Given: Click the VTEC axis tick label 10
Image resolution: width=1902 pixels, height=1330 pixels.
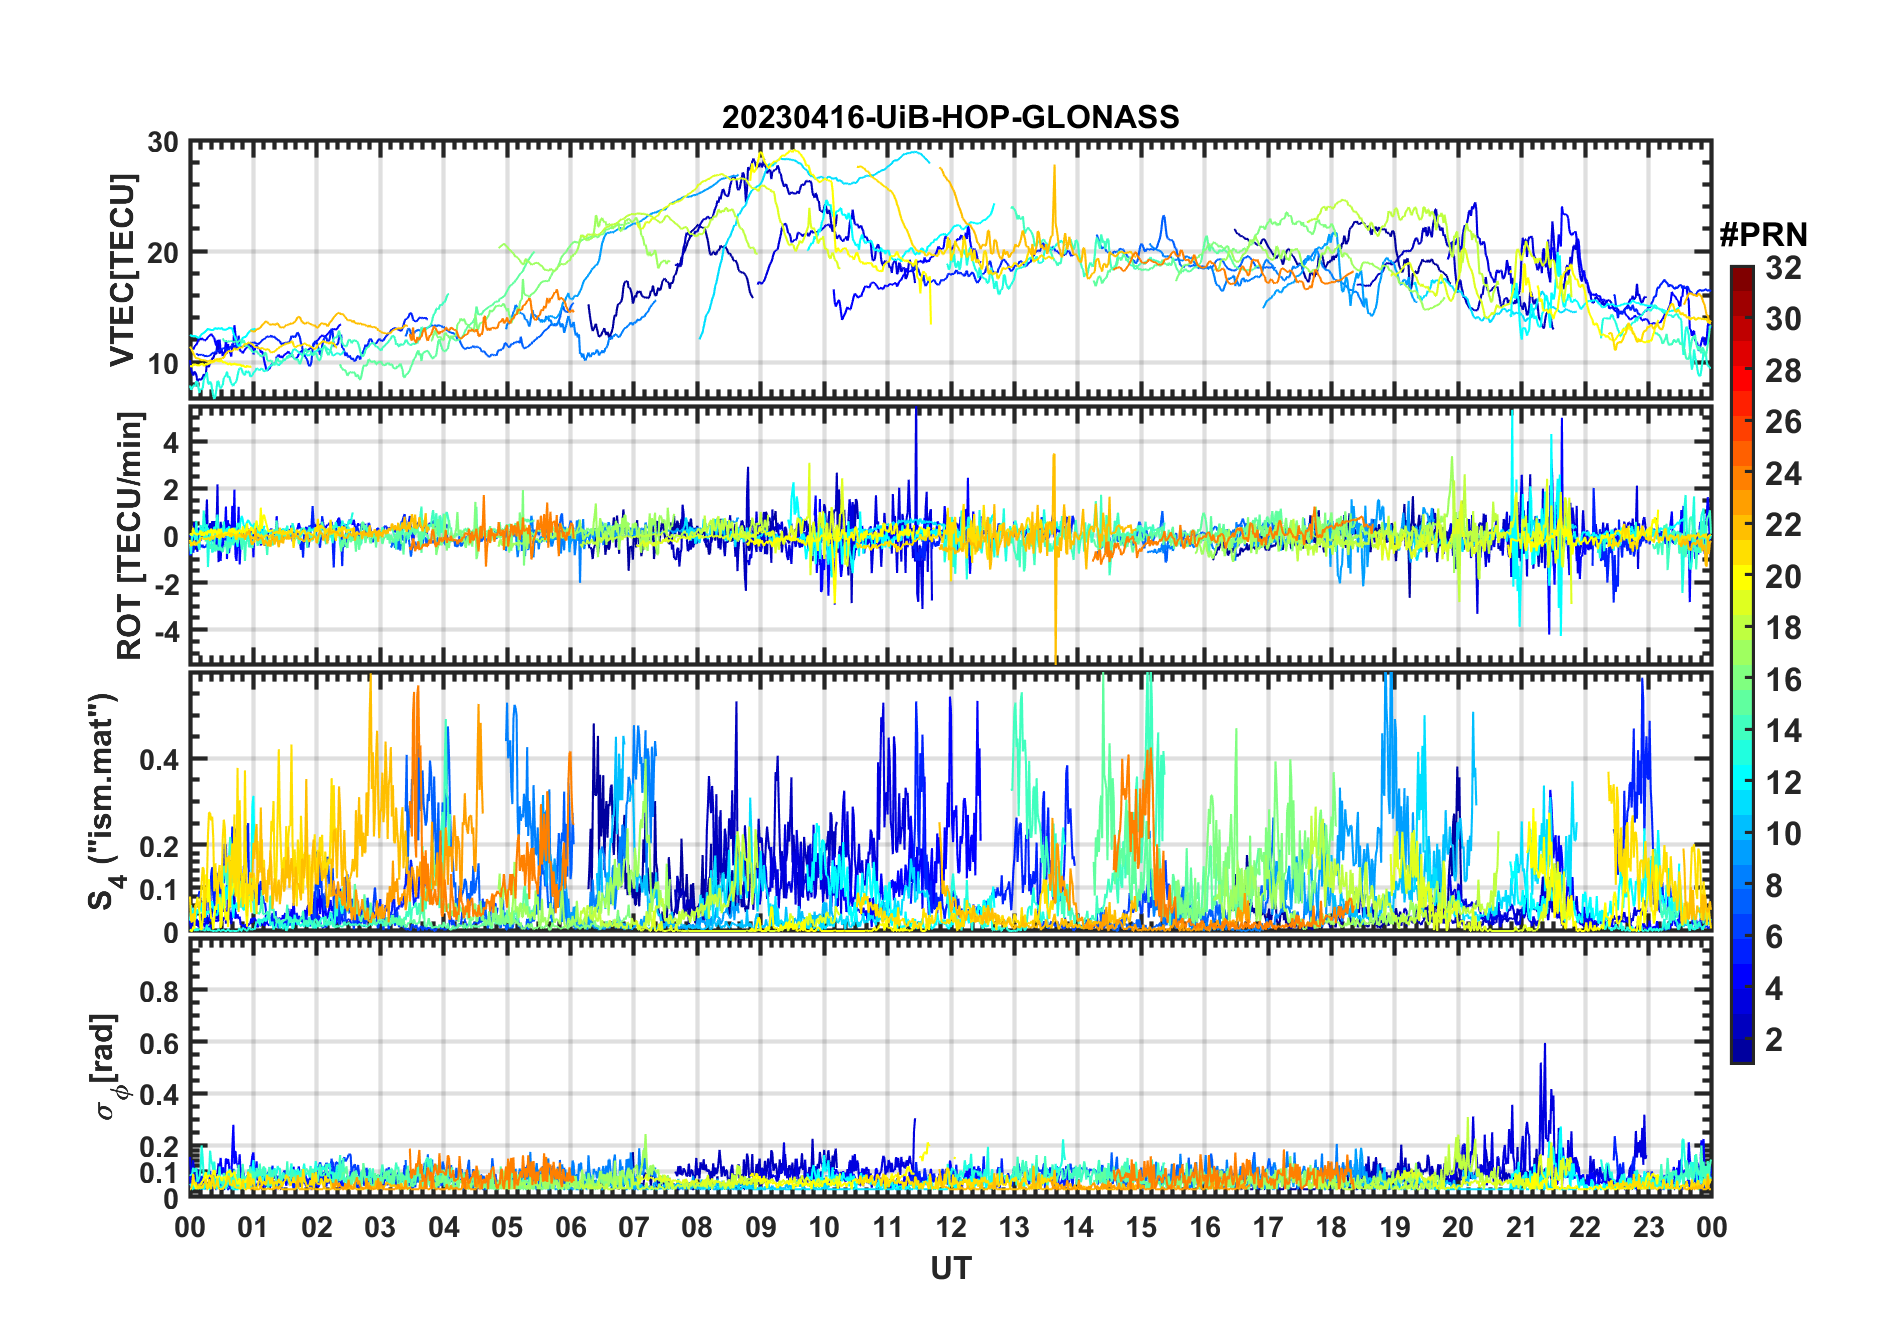Looking at the screenshot, I should coord(163,363).
